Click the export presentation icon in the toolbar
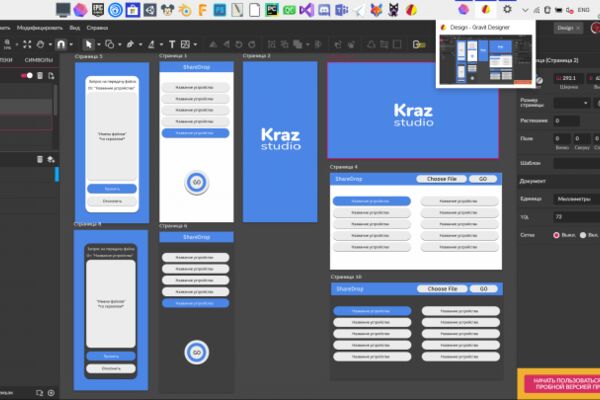600x400 pixels. click(x=419, y=44)
